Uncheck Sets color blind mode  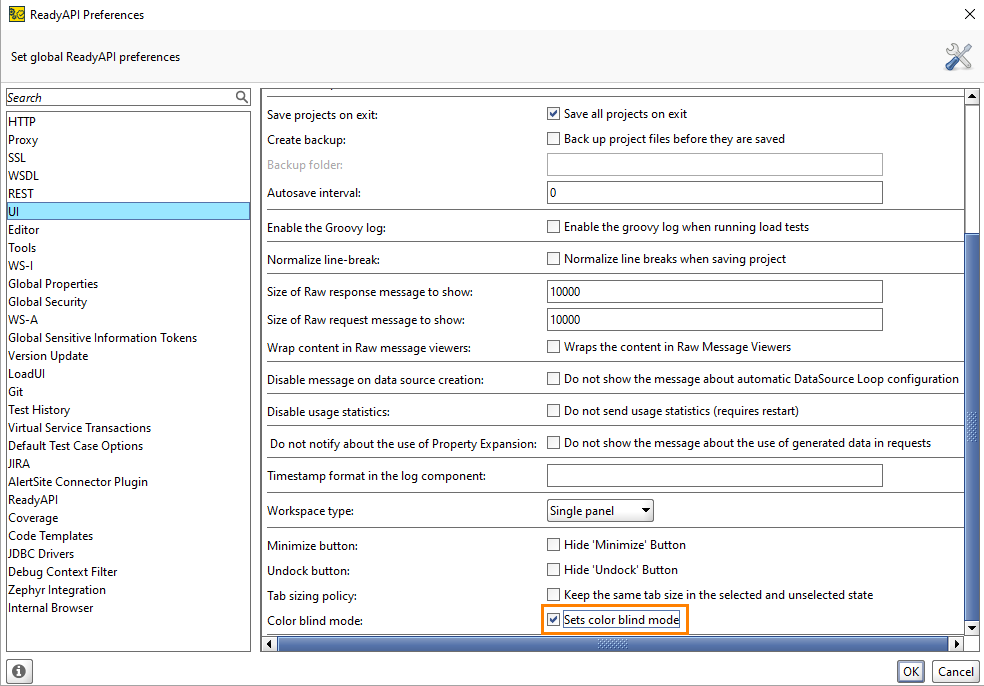(553, 619)
